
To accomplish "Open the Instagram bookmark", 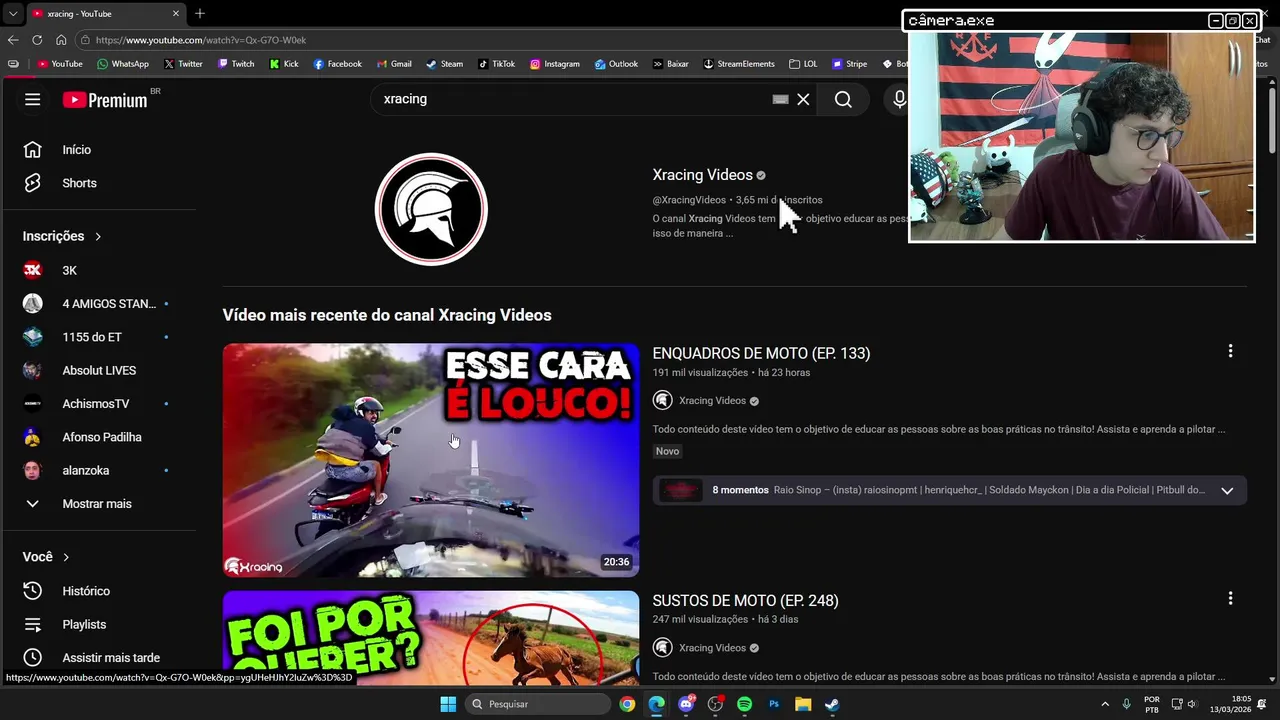I will (555, 63).
